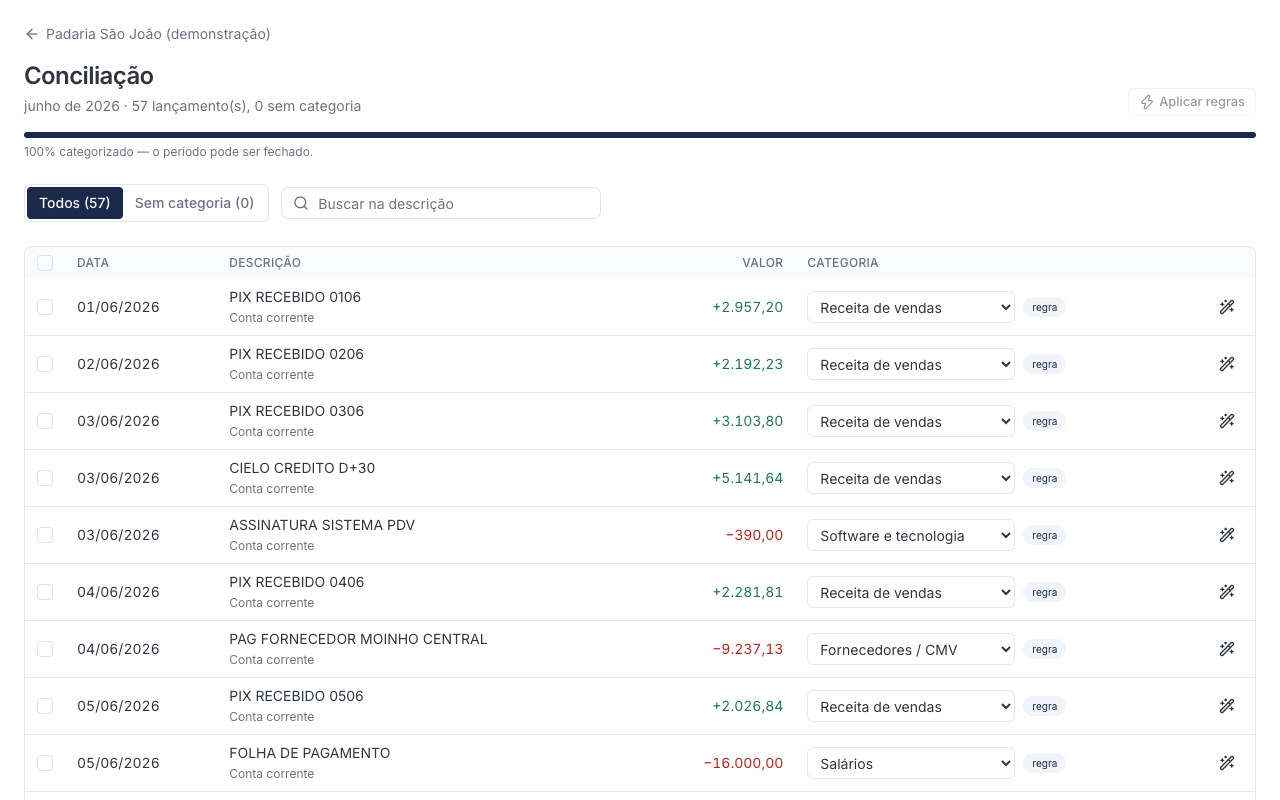Click the Buscar na descrição search field
This screenshot has height=800, width=1280.
tap(441, 203)
